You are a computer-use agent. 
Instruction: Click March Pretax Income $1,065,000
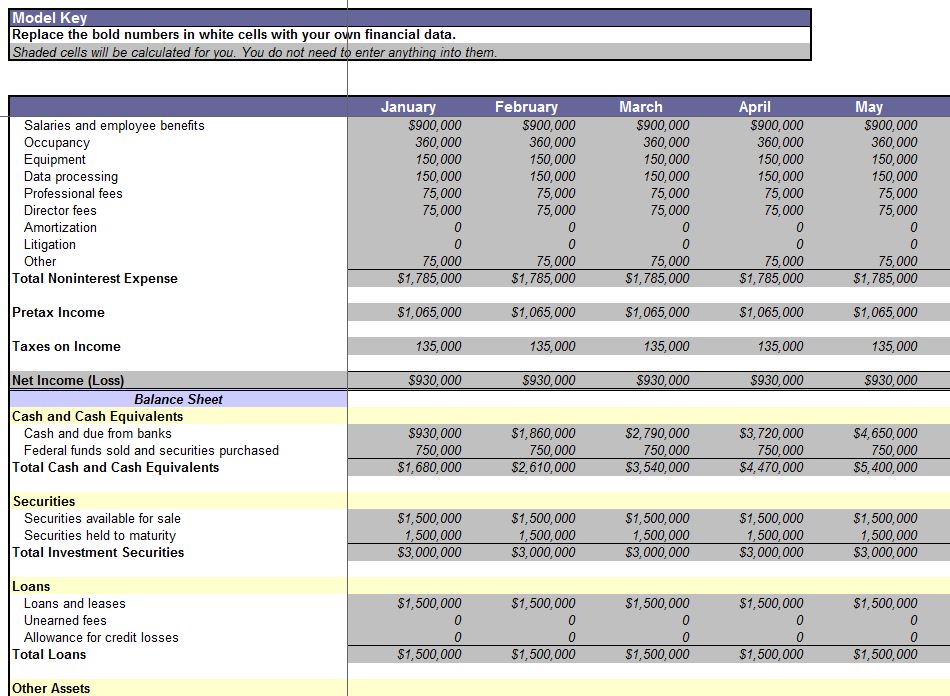click(657, 313)
